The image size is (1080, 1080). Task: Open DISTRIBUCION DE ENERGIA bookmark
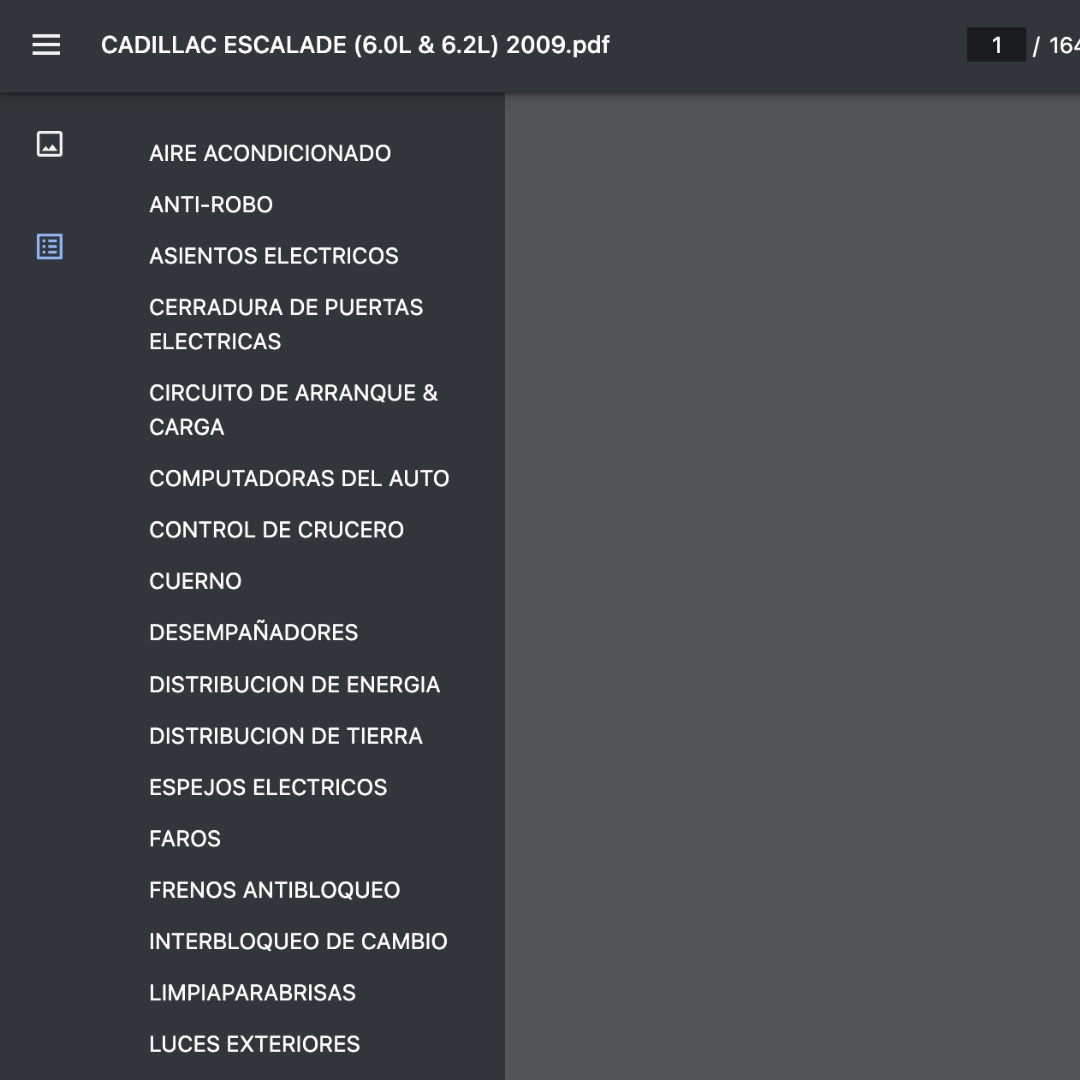[294, 685]
